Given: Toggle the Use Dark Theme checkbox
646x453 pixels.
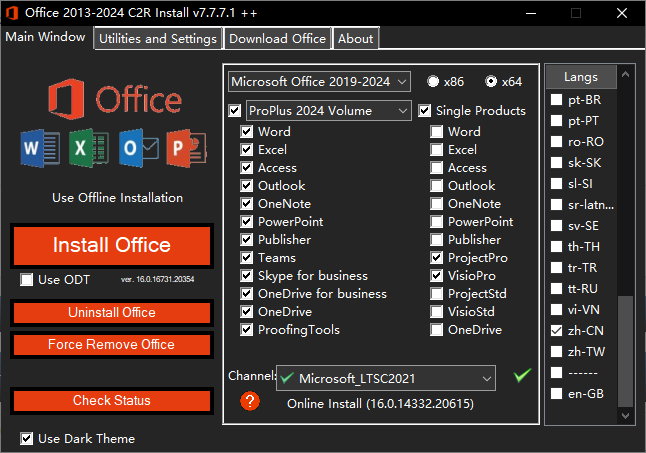Looking at the screenshot, I should [27, 439].
